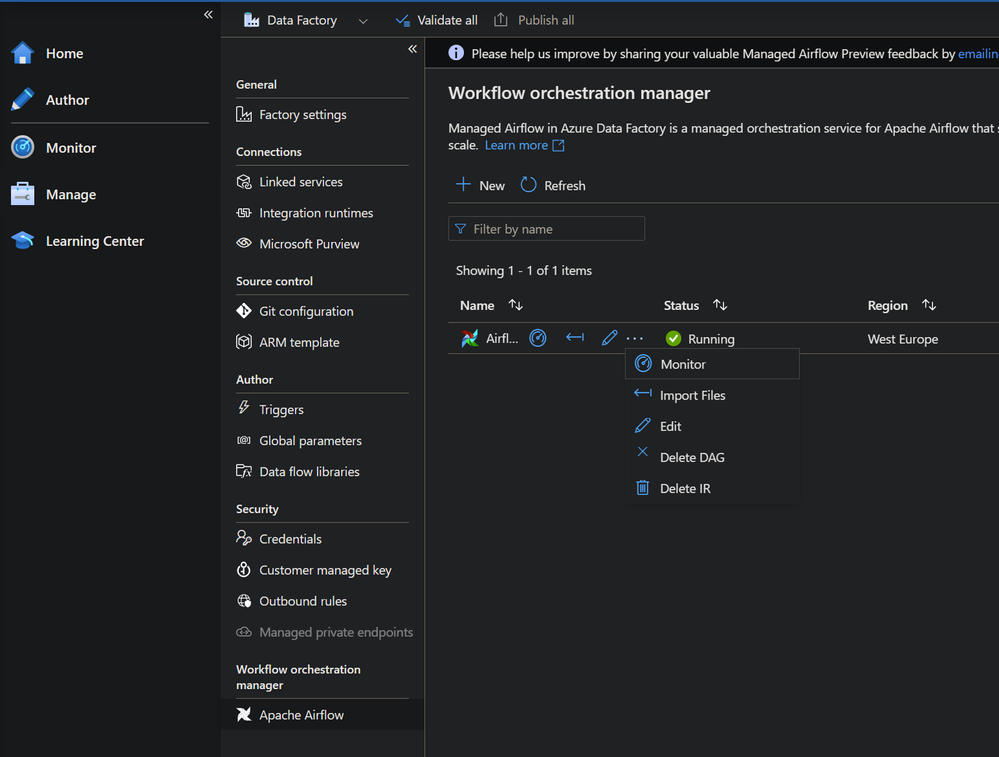Open Git configuration settings
999x757 pixels.
pos(306,311)
